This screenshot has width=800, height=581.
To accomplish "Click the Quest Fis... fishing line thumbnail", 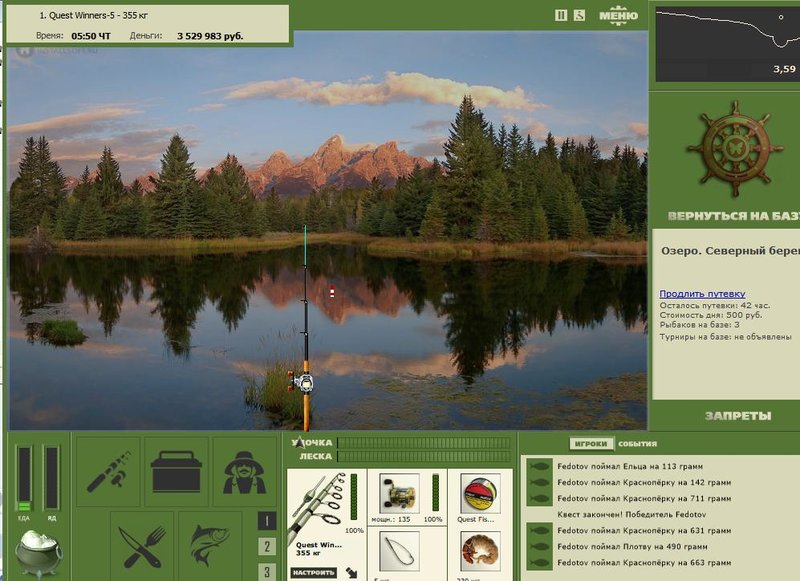I will [x=480, y=494].
